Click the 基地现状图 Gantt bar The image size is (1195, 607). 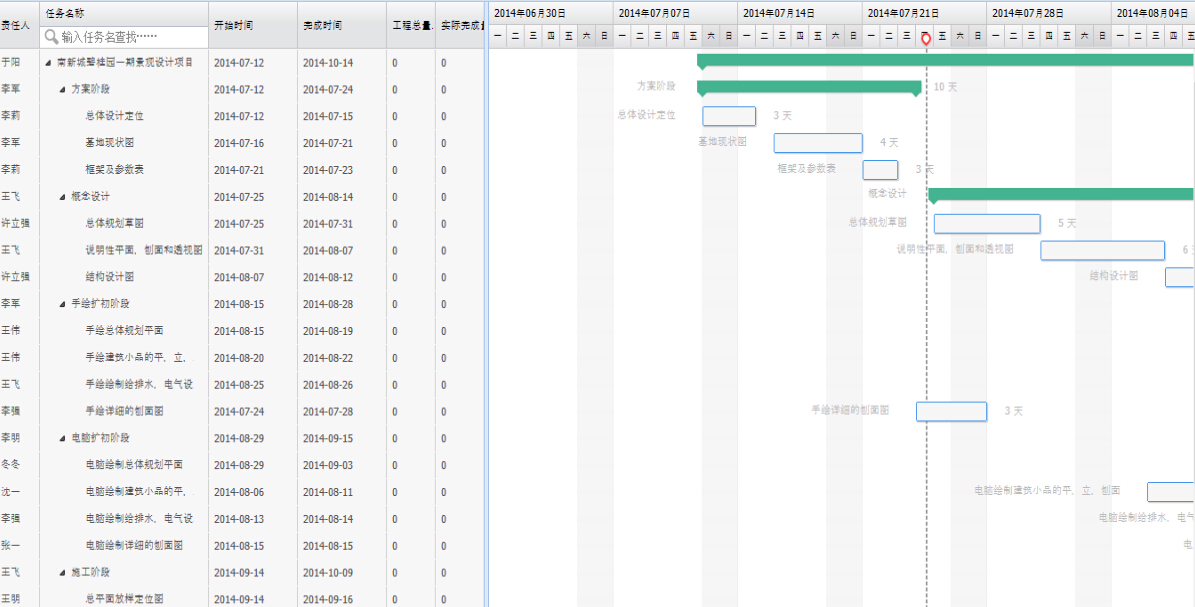pyautogui.click(x=817, y=143)
